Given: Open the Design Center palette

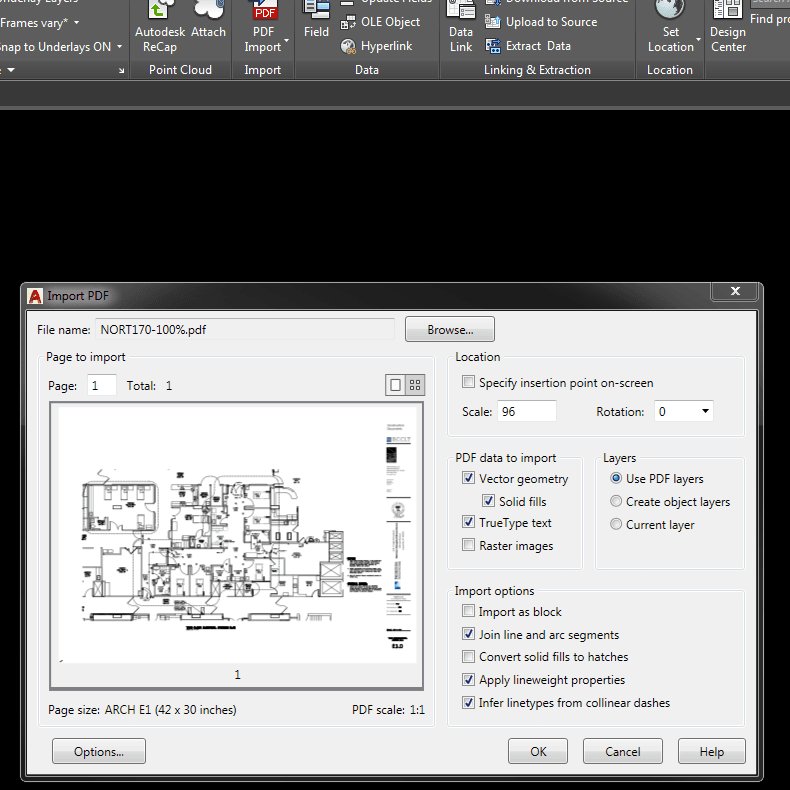Looking at the screenshot, I should coord(728,28).
